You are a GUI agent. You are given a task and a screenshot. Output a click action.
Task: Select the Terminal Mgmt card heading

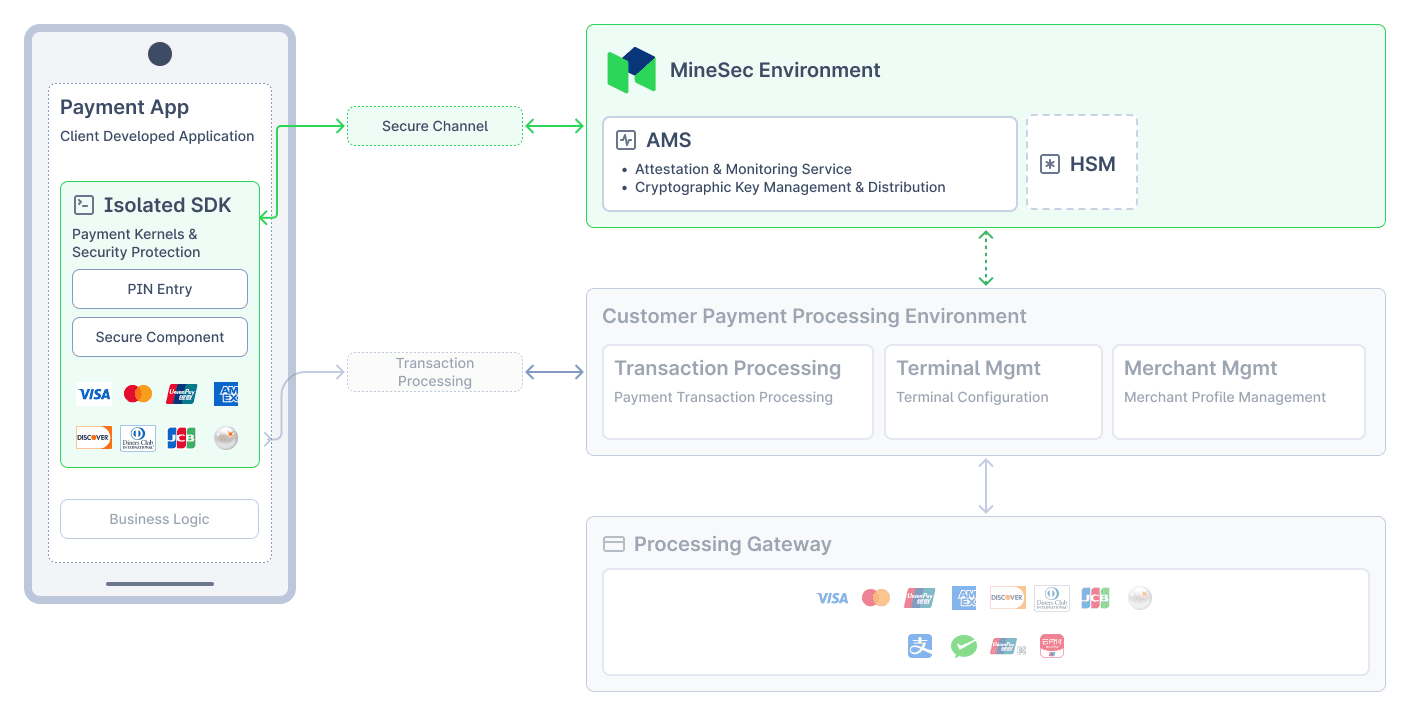[969, 368]
